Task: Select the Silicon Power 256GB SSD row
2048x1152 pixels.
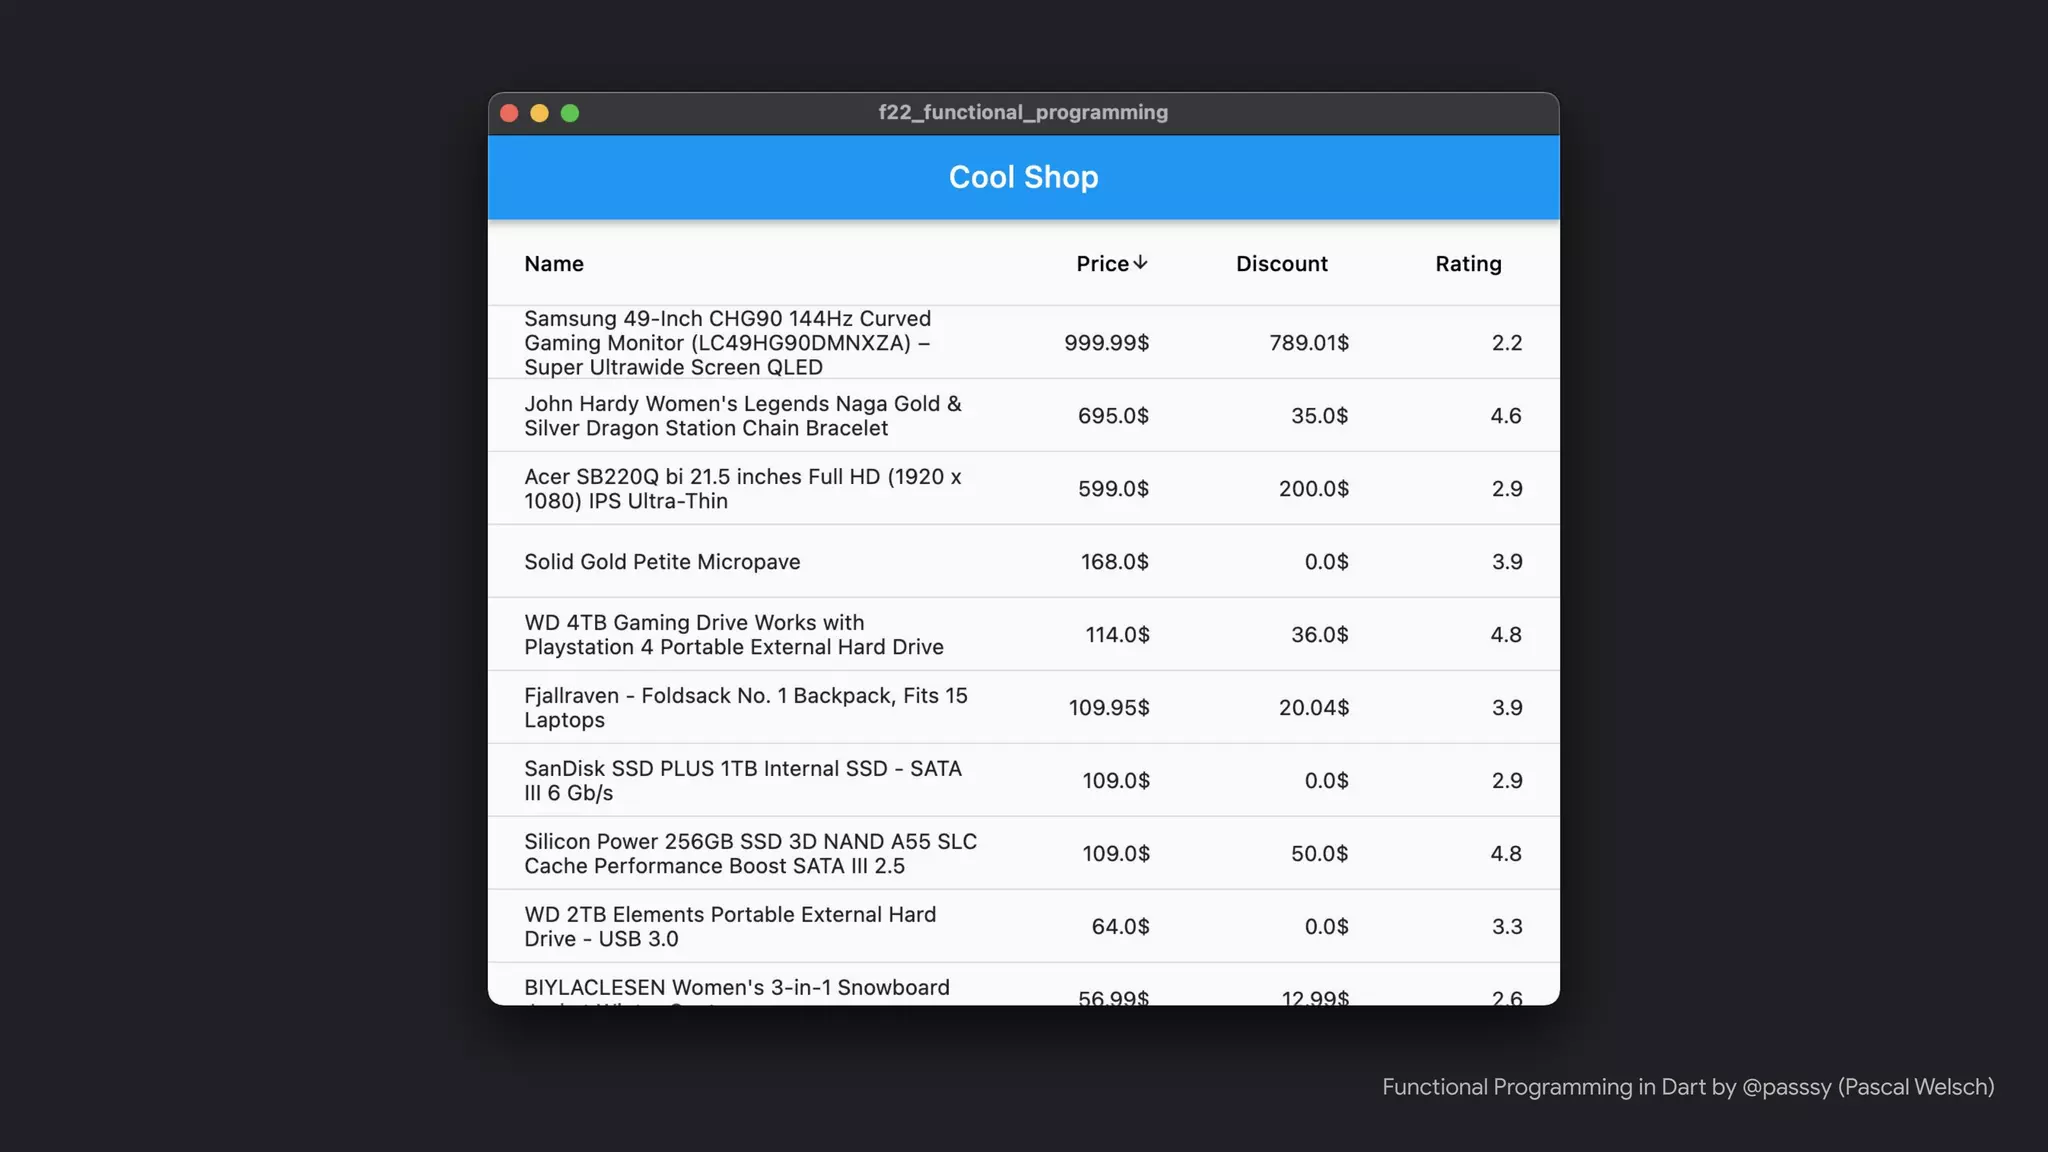Action: pyautogui.click(x=1023, y=853)
